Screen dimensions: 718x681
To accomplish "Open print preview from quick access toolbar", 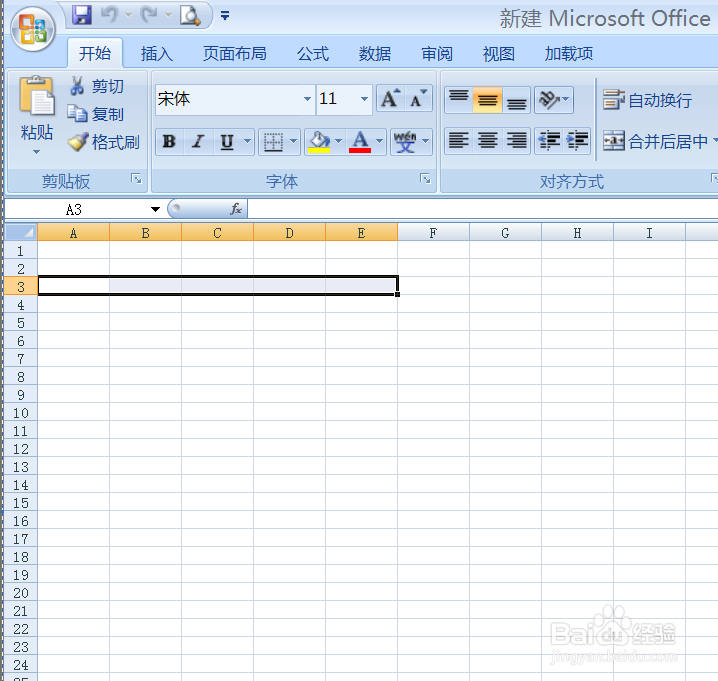I will (x=190, y=16).
